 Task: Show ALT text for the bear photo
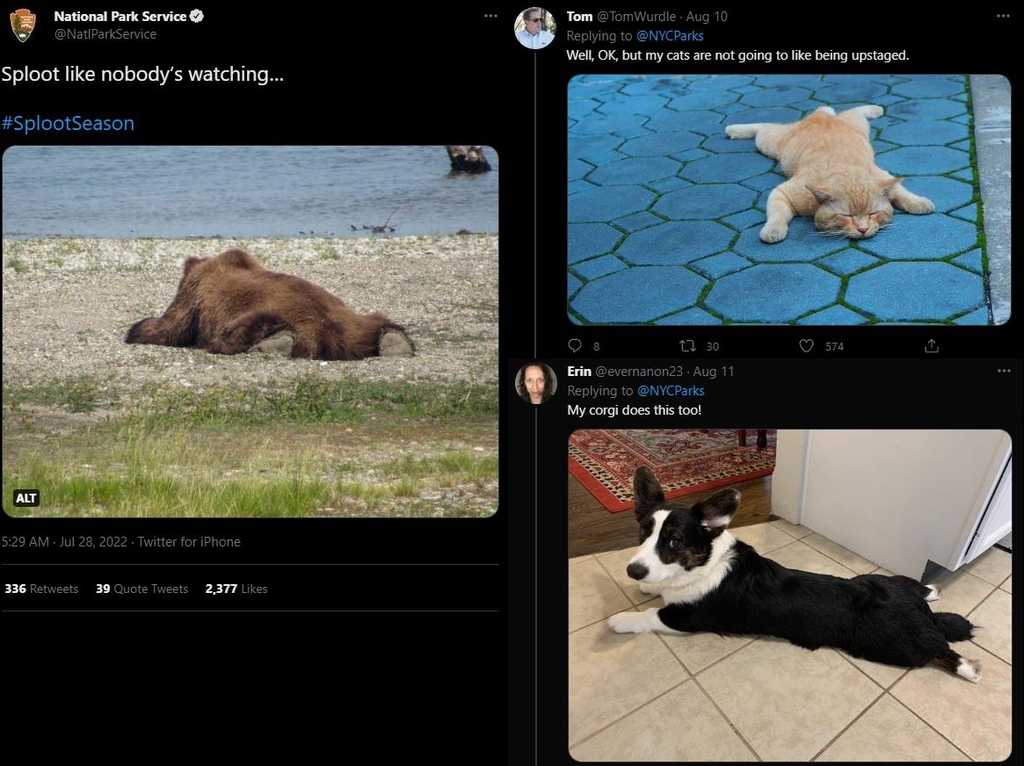pyautogui.click(x=27, y=498)
